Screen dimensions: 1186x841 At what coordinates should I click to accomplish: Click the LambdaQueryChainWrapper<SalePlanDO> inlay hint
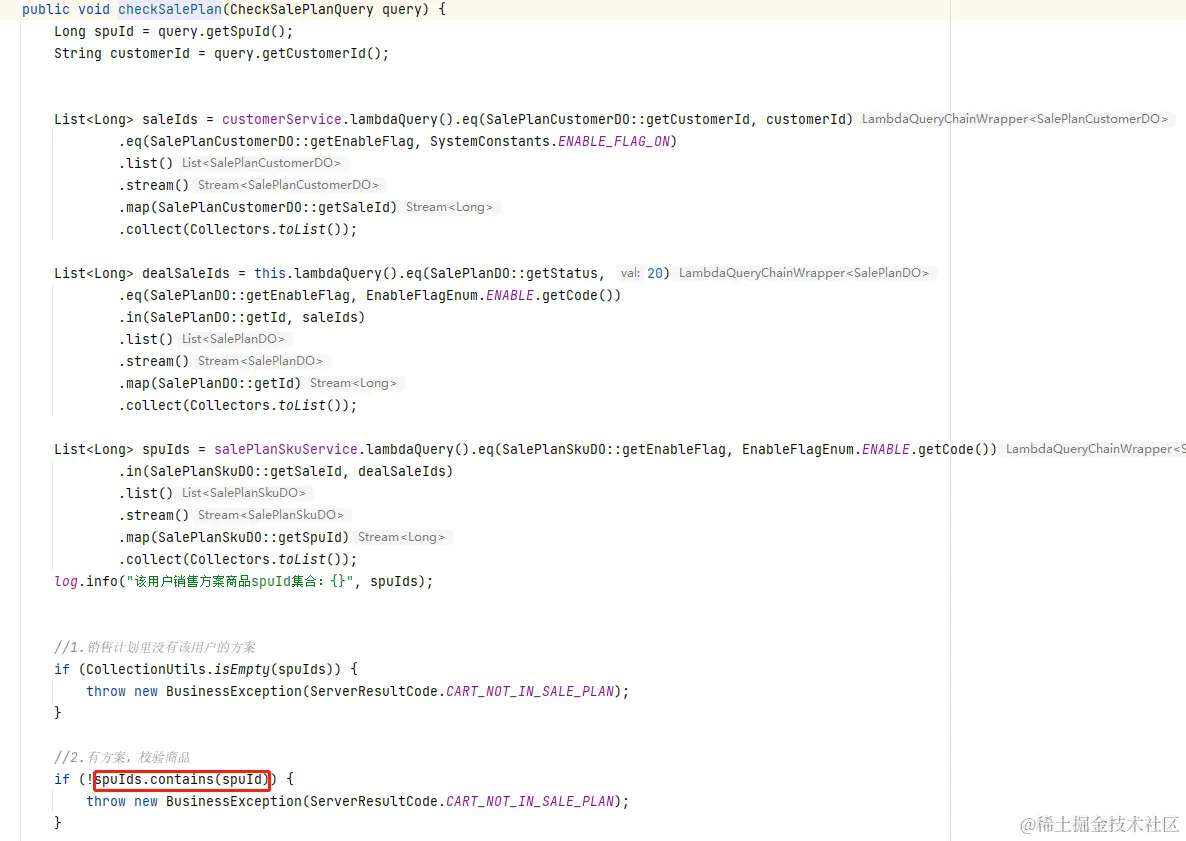803,273
